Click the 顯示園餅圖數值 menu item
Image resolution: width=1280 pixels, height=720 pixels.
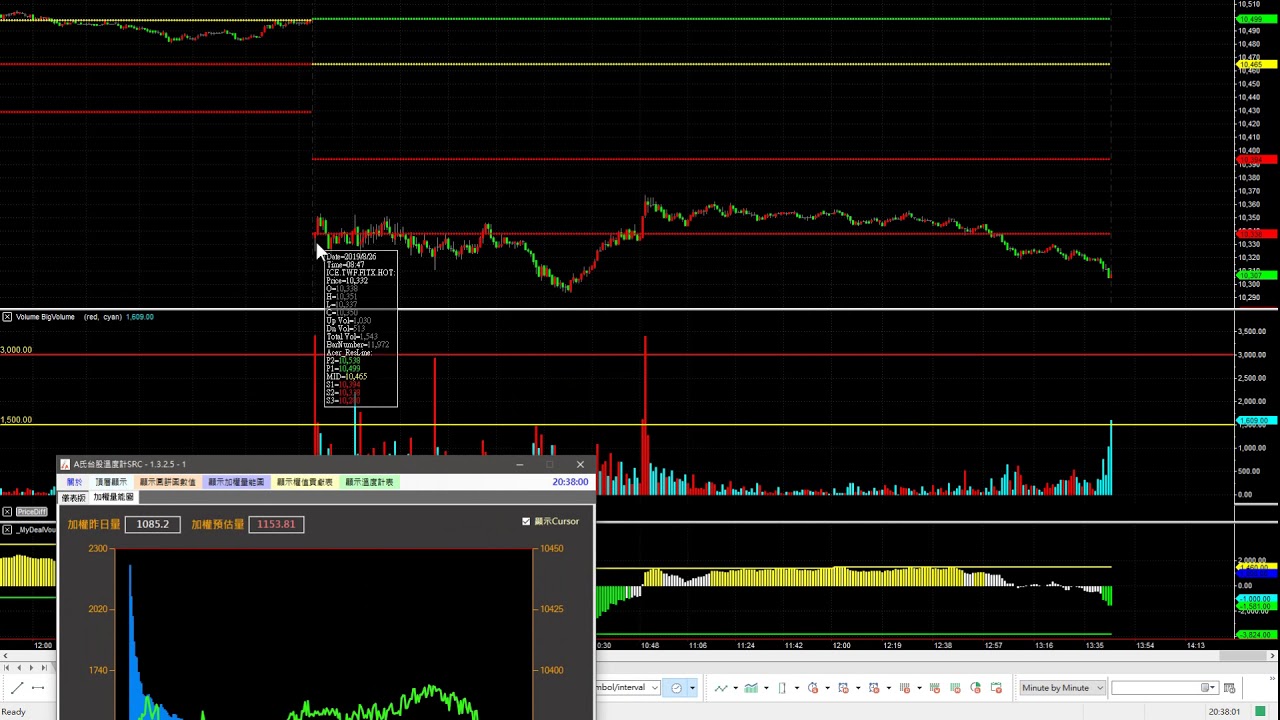pos(168,482)
